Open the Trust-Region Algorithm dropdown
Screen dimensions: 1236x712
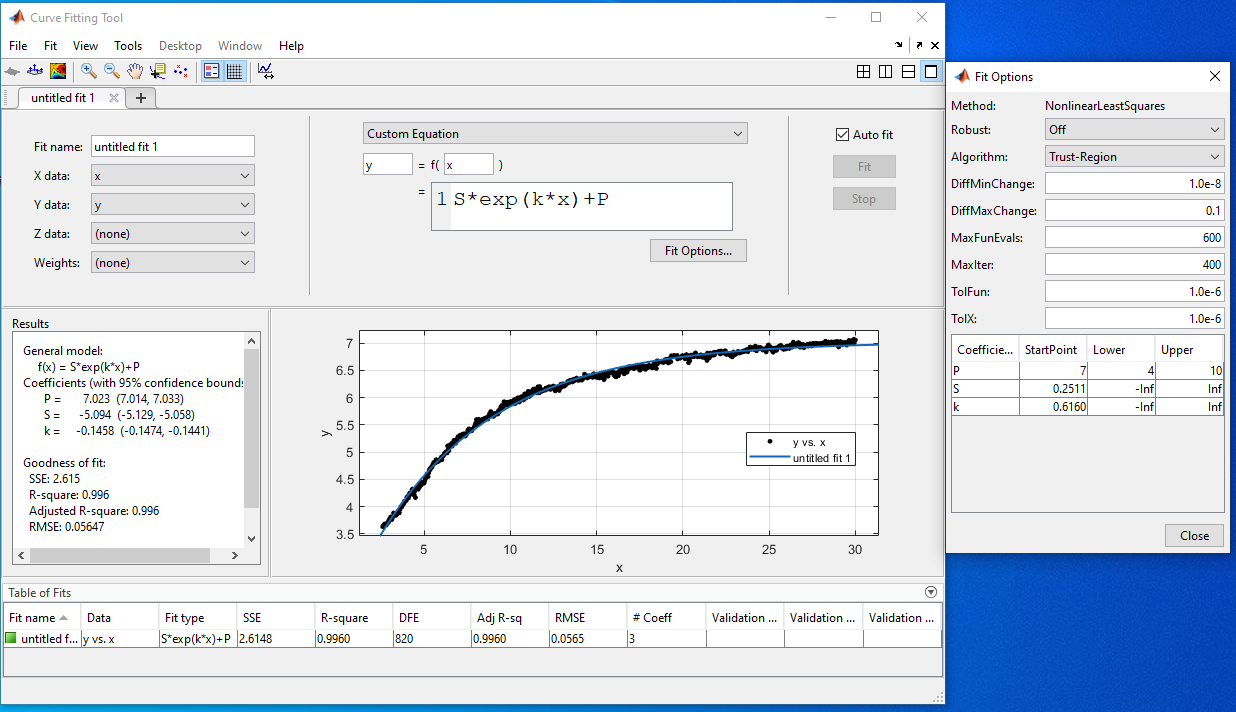click(x=1134, y=157)
